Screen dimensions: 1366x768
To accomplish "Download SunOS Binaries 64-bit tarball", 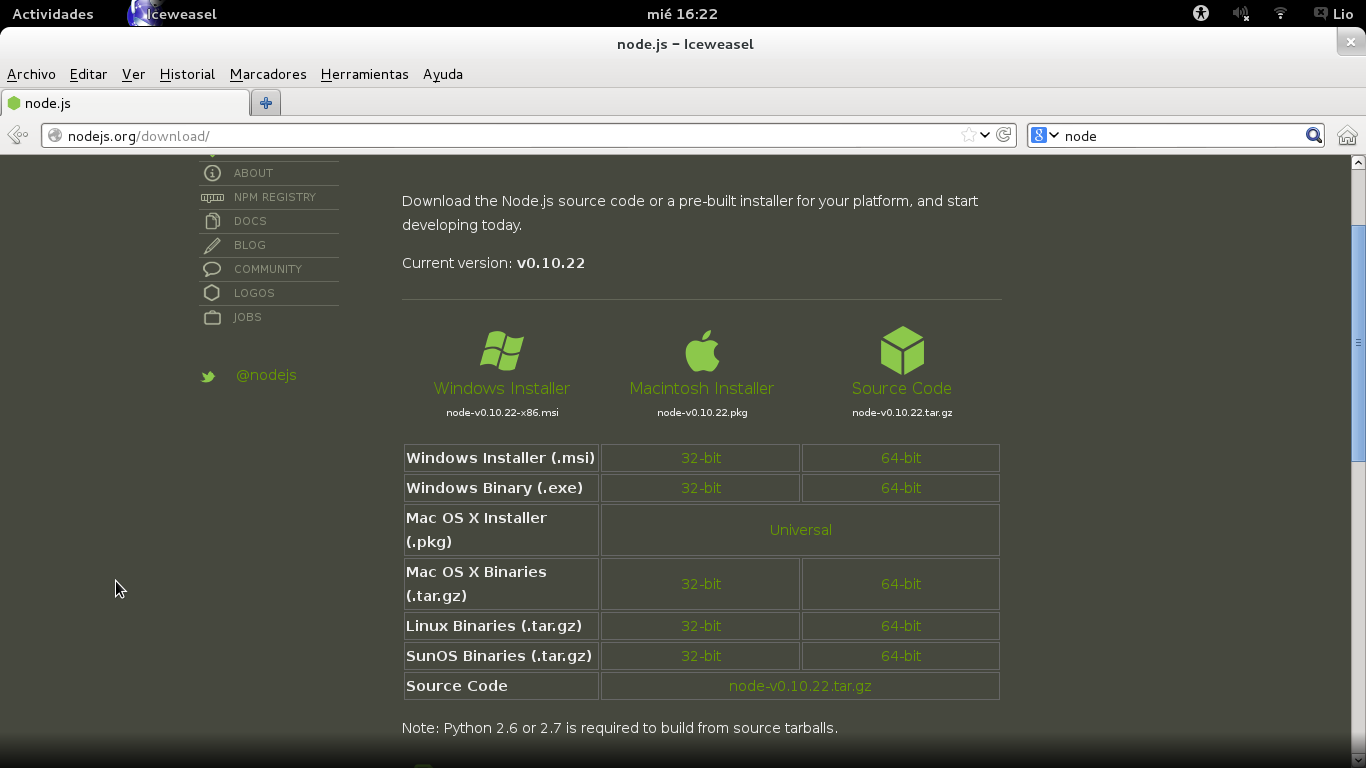I will tap(901, 656).
